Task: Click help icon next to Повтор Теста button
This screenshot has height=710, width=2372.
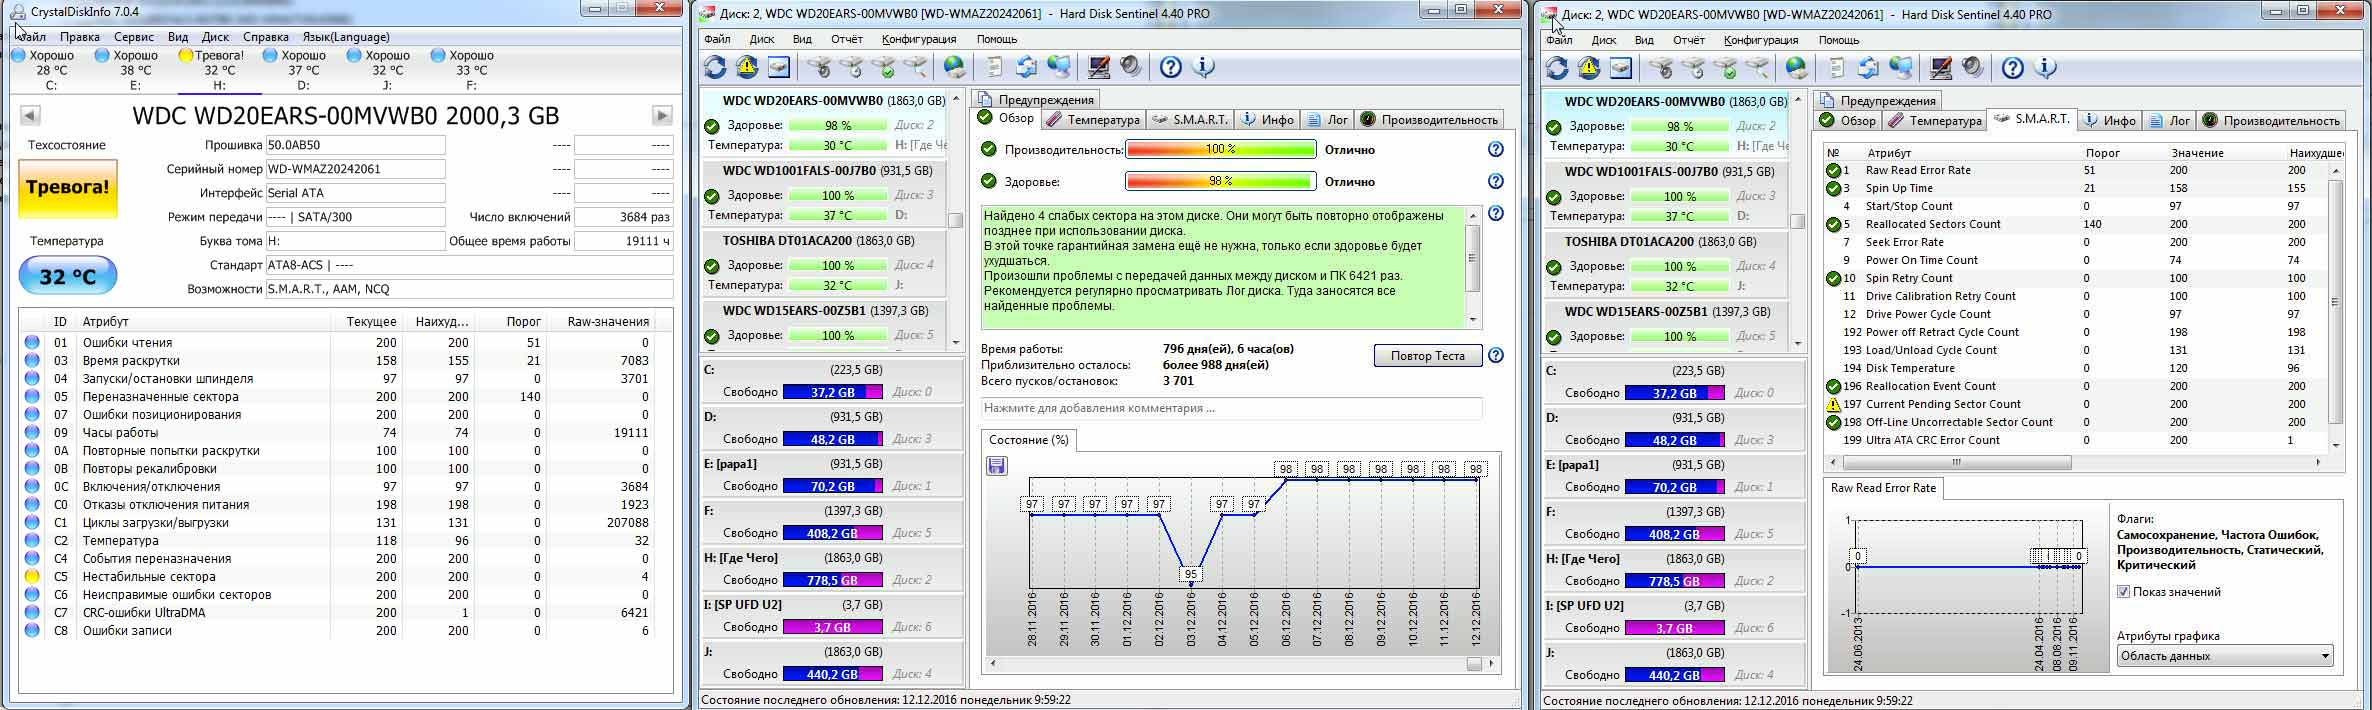Action: pos(1495,355)
